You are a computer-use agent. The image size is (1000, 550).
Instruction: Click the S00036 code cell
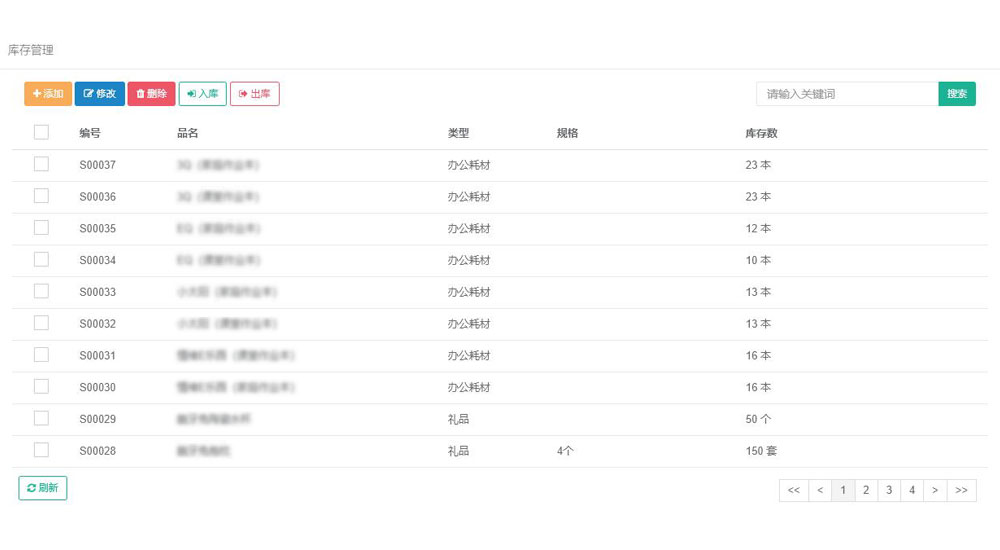point(98,197)
